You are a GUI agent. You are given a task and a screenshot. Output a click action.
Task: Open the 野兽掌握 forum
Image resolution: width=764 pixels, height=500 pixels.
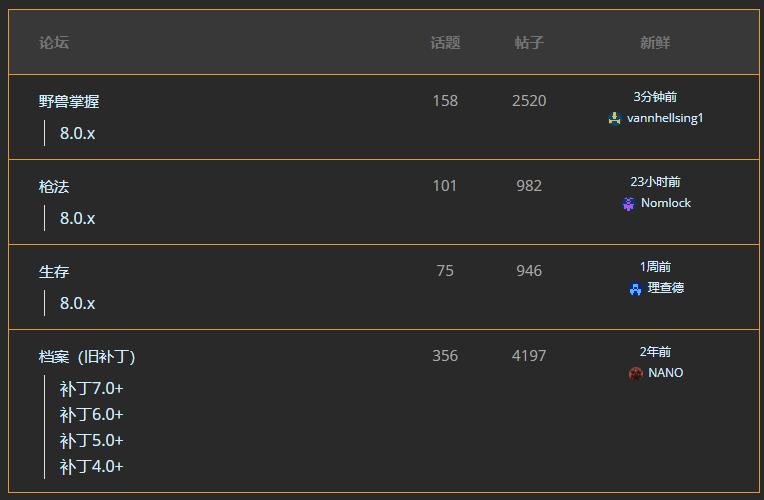[69, 101]
